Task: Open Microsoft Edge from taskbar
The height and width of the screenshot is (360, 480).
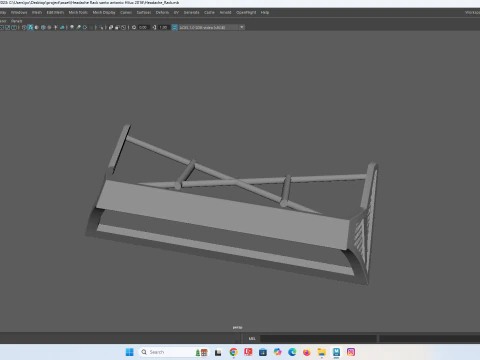Action: (292, 352)
